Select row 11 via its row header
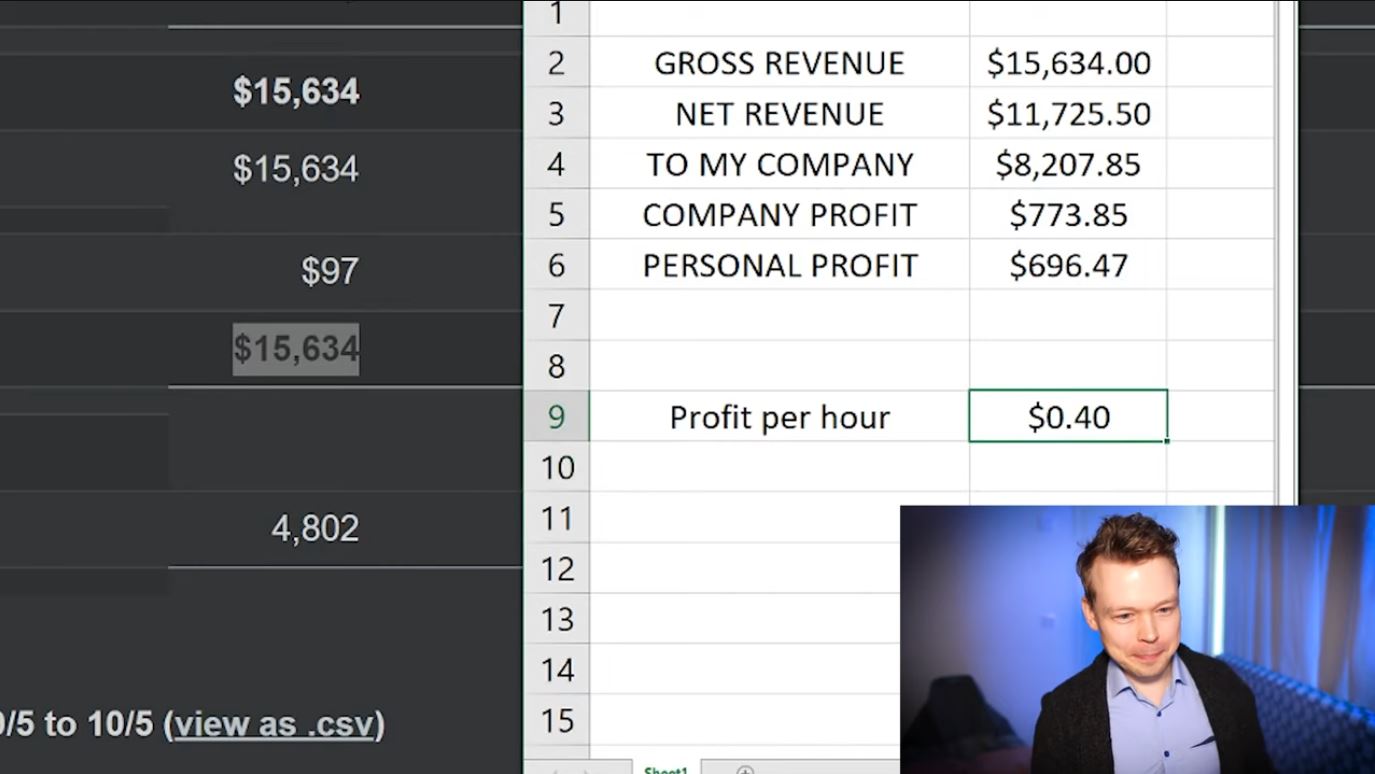Image resolution: width=1375 pixels, height=774 pixels. [x=556, y=518]
